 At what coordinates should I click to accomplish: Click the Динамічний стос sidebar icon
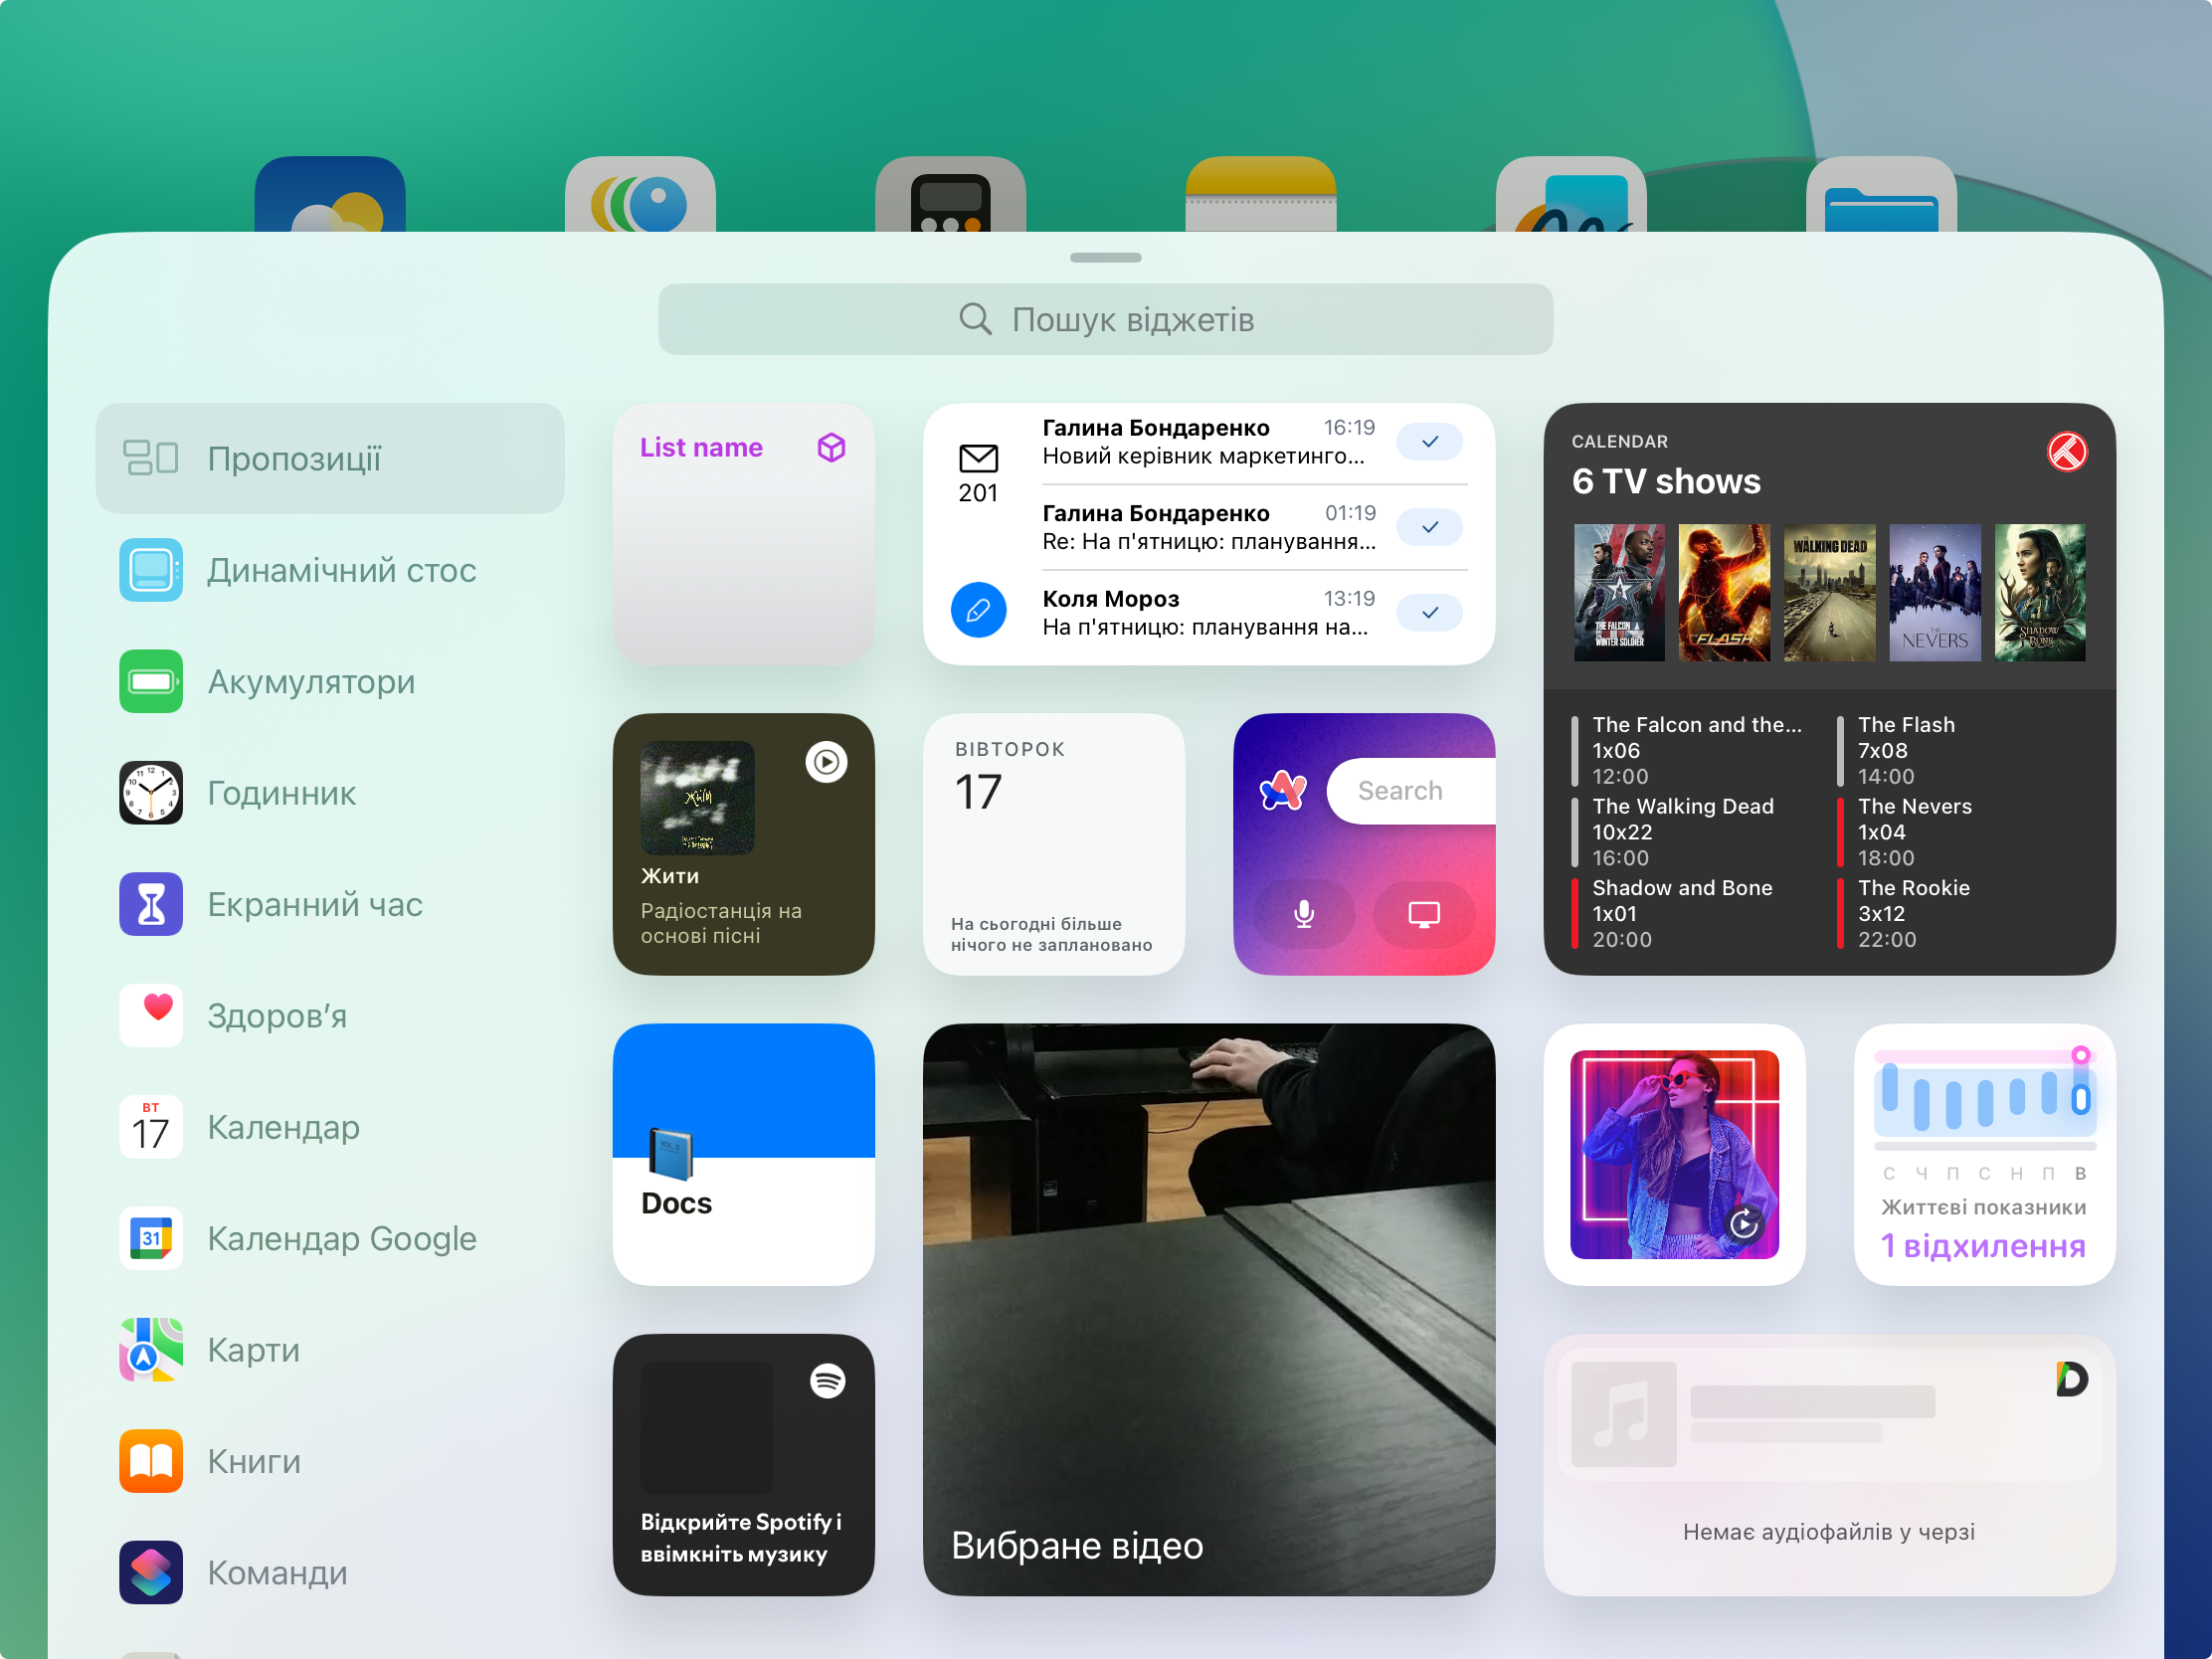pyautogui.click(x=151, y=570)
